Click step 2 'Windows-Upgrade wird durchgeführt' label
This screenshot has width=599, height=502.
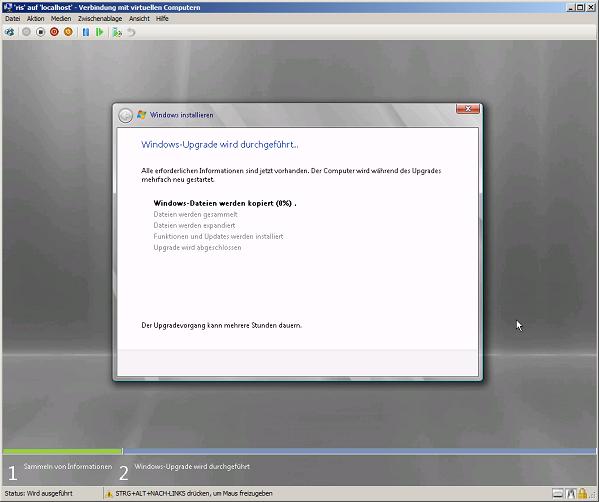click(192, 467)
